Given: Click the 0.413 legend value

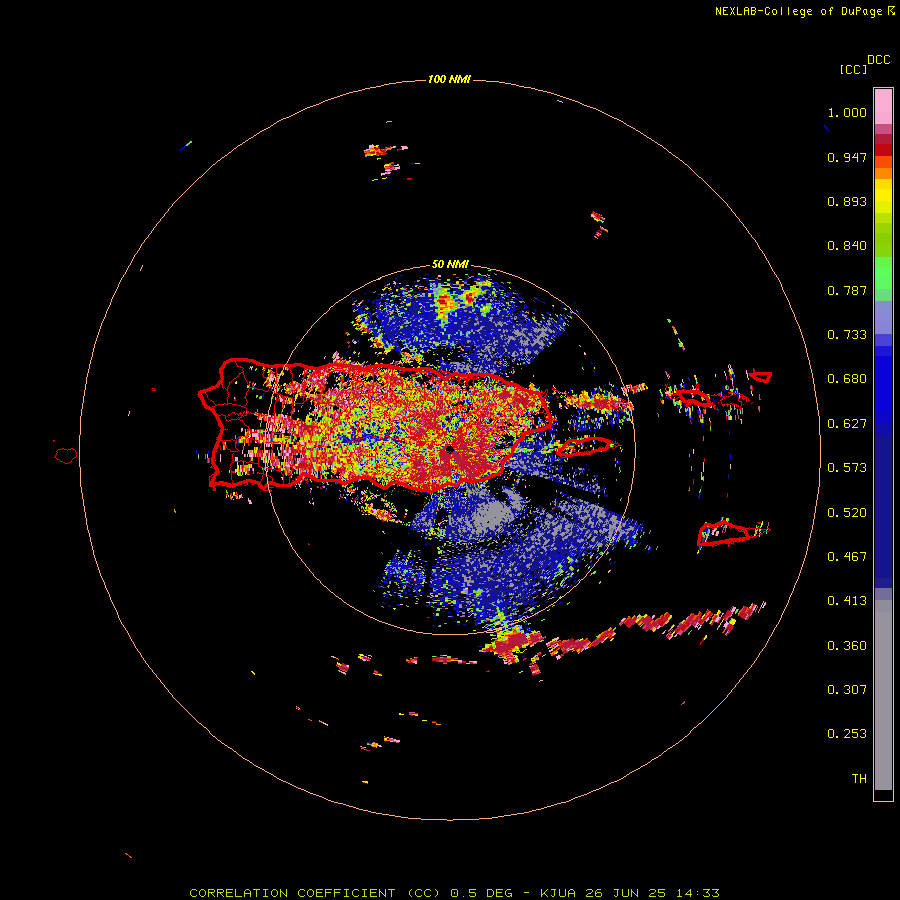Looking at the screenshot, I should (847, 601).
